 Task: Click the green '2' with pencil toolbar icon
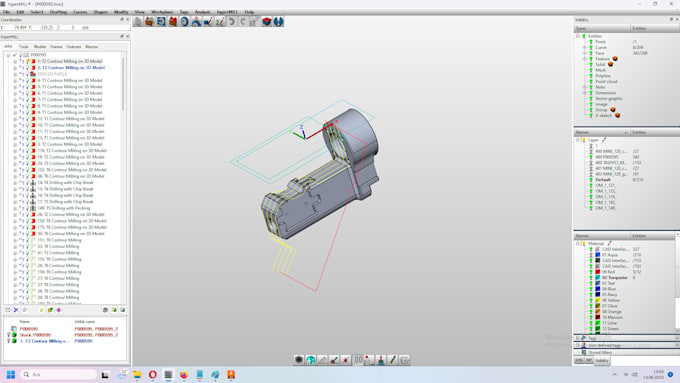tap(220, 22)
